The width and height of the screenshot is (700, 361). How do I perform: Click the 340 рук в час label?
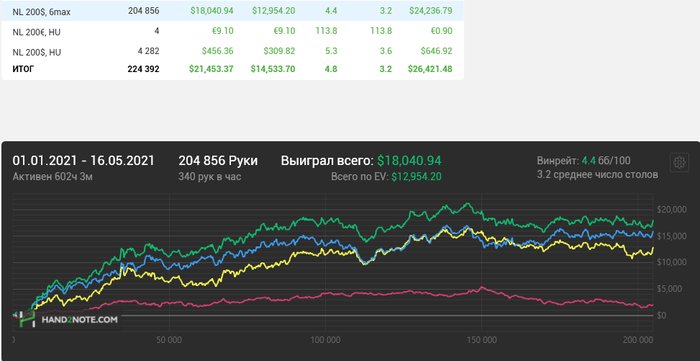tap(210, 177)
